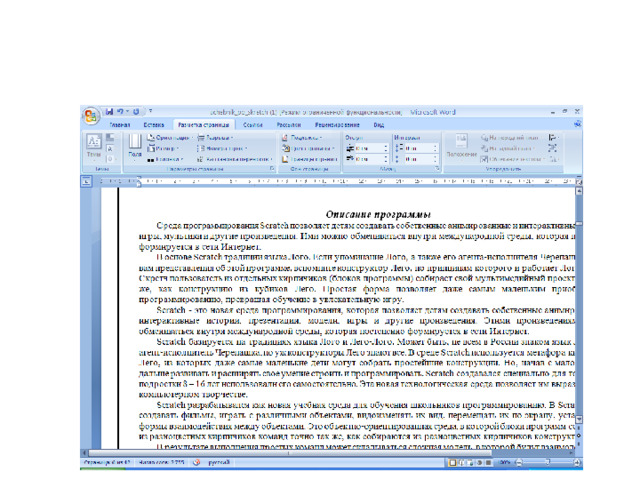
Task: Click На передний план button
Action: pyautogui.click(x=510, y=138)
